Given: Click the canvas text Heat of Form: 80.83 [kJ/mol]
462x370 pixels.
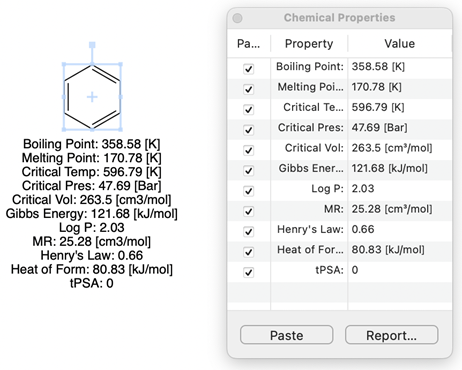Looking at the screenshot, I should click(x=92, y=269).
